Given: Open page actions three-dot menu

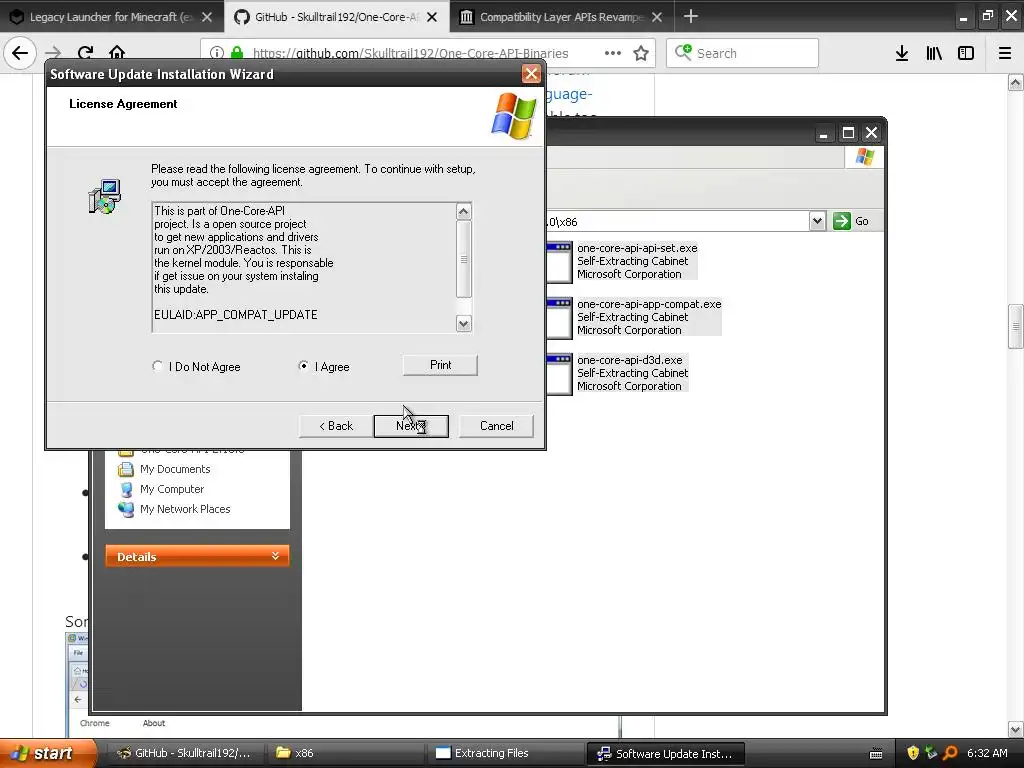Looking at the screenshot, I should click(x=613, y=53).
